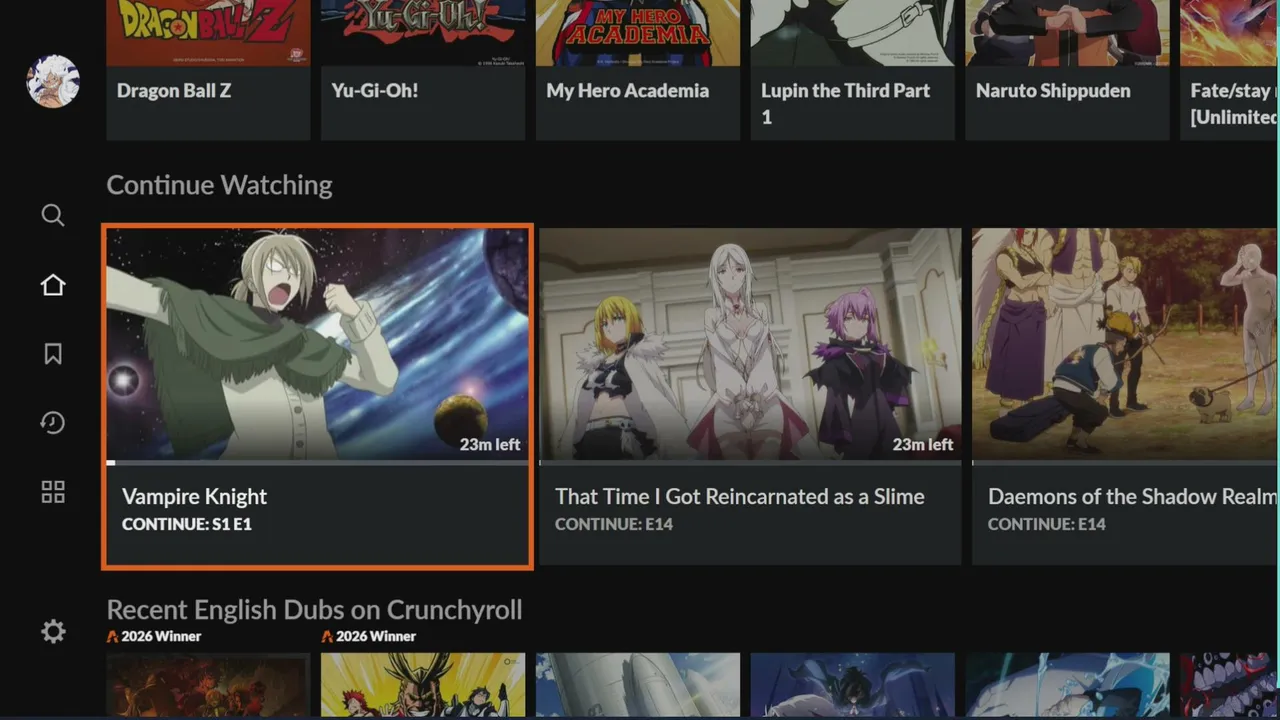Screen dimensions: 1280x720
Task: Click "23m left" on the Vampire Knight card
Action: 490,444
